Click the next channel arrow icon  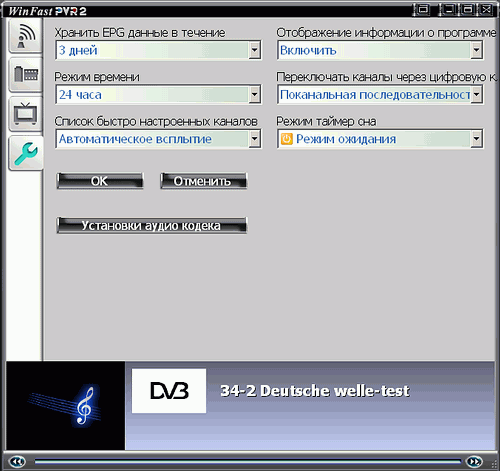coord(474,462)
